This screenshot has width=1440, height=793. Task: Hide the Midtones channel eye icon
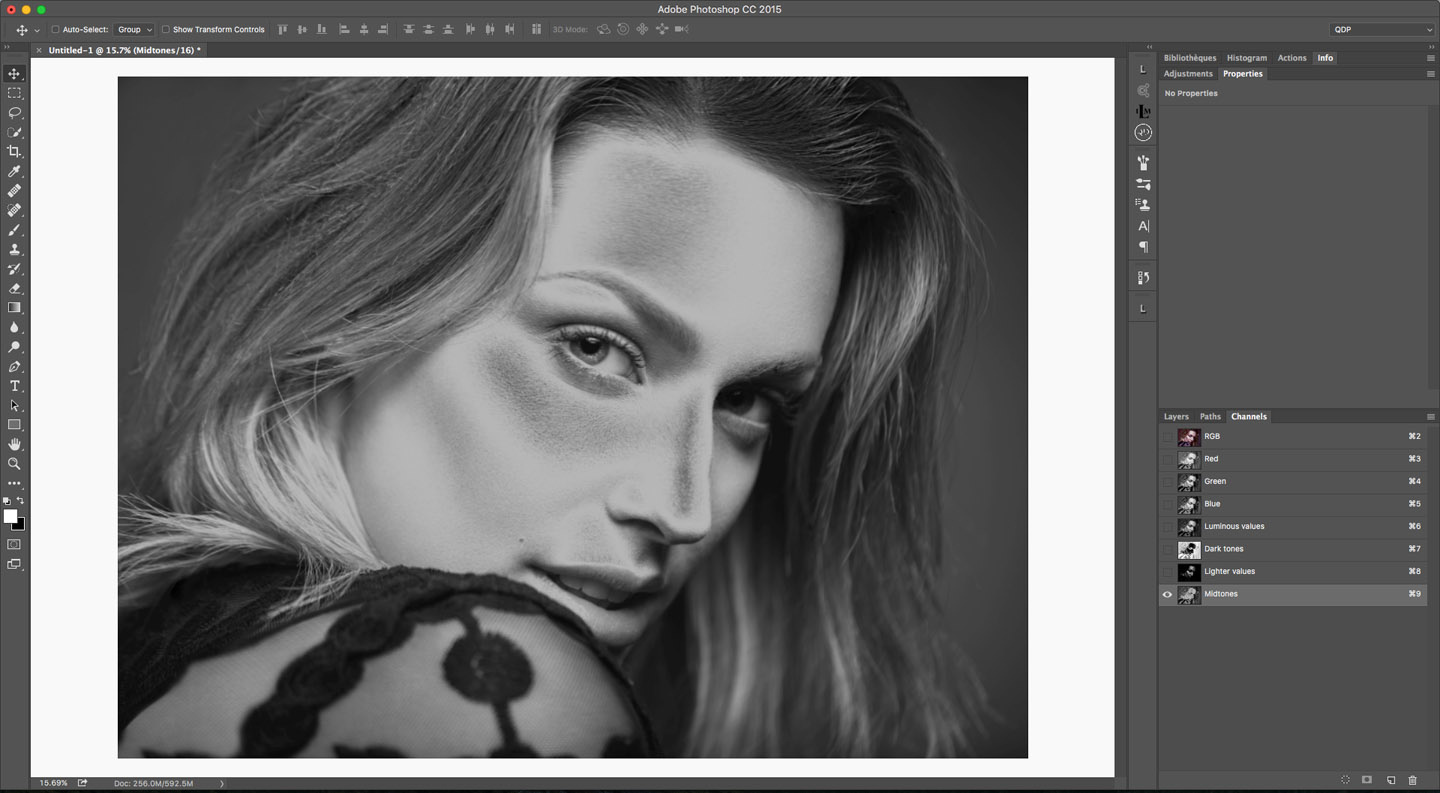coord(1167,594)
